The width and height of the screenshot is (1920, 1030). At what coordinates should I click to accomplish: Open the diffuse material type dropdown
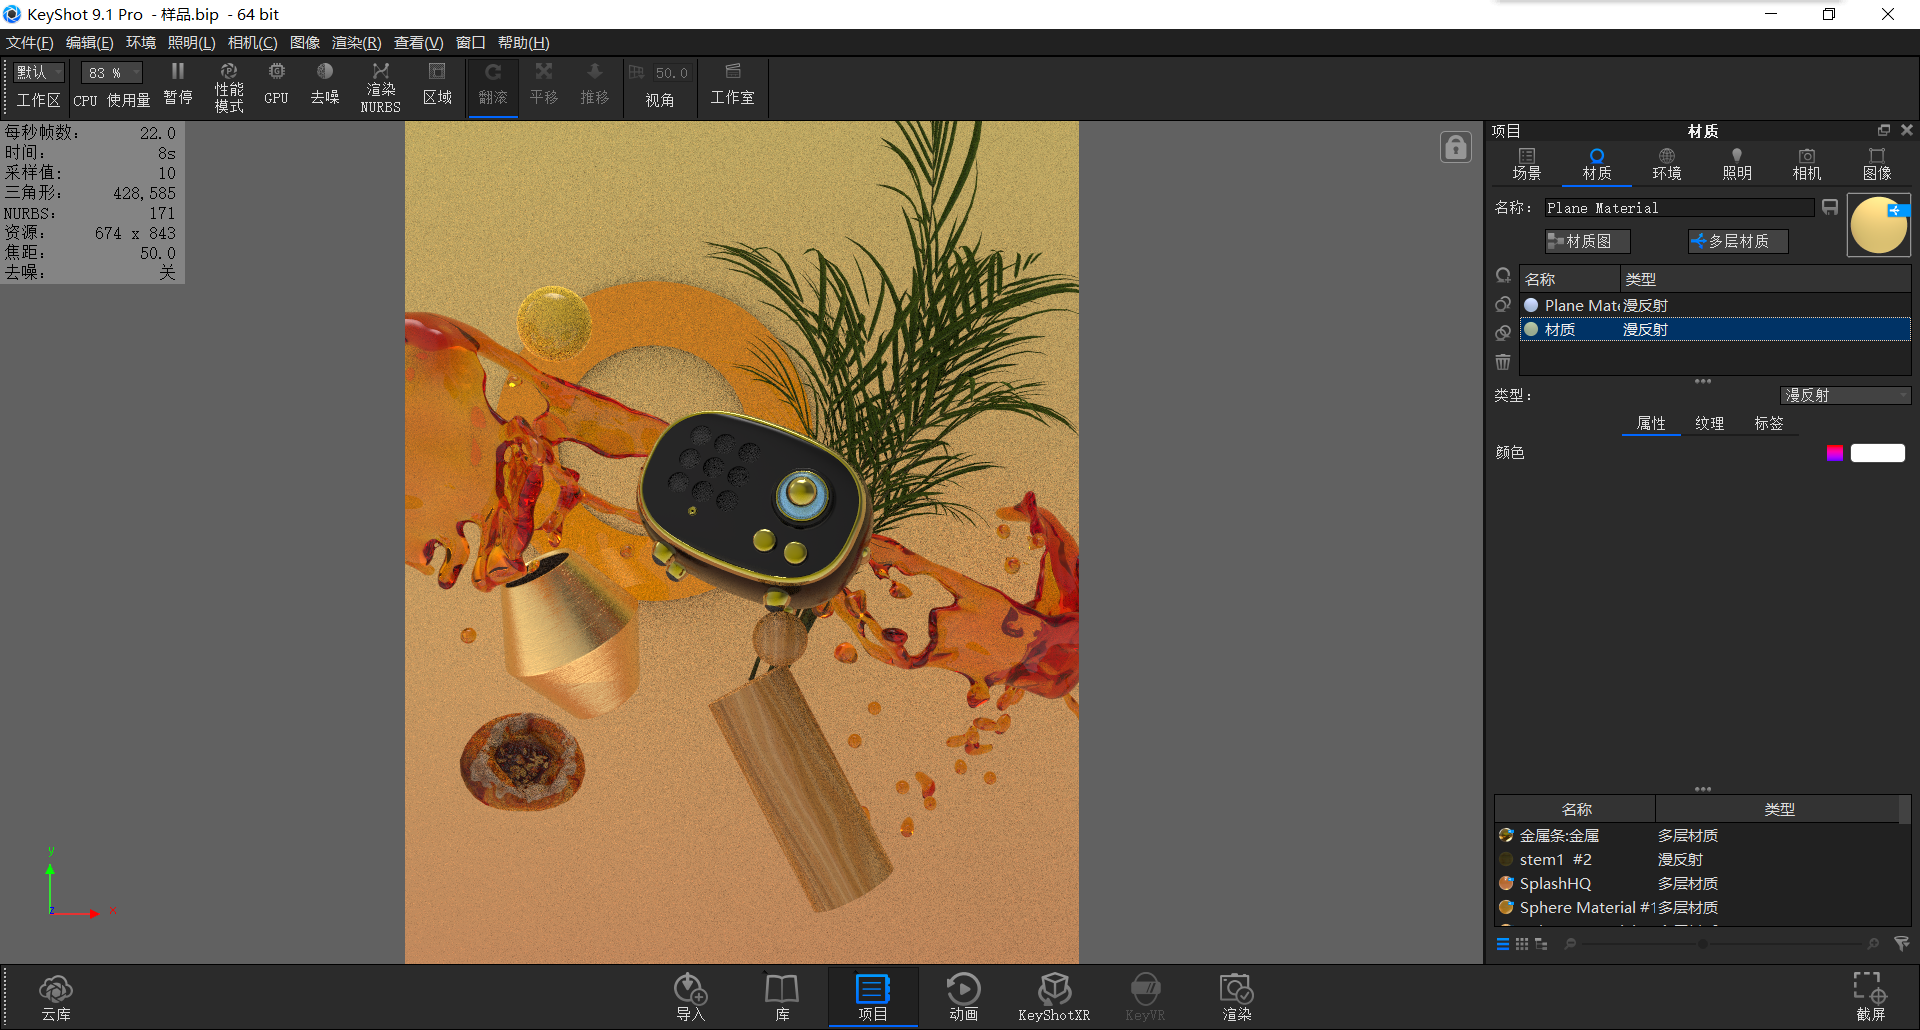[x=1845, y=395]
